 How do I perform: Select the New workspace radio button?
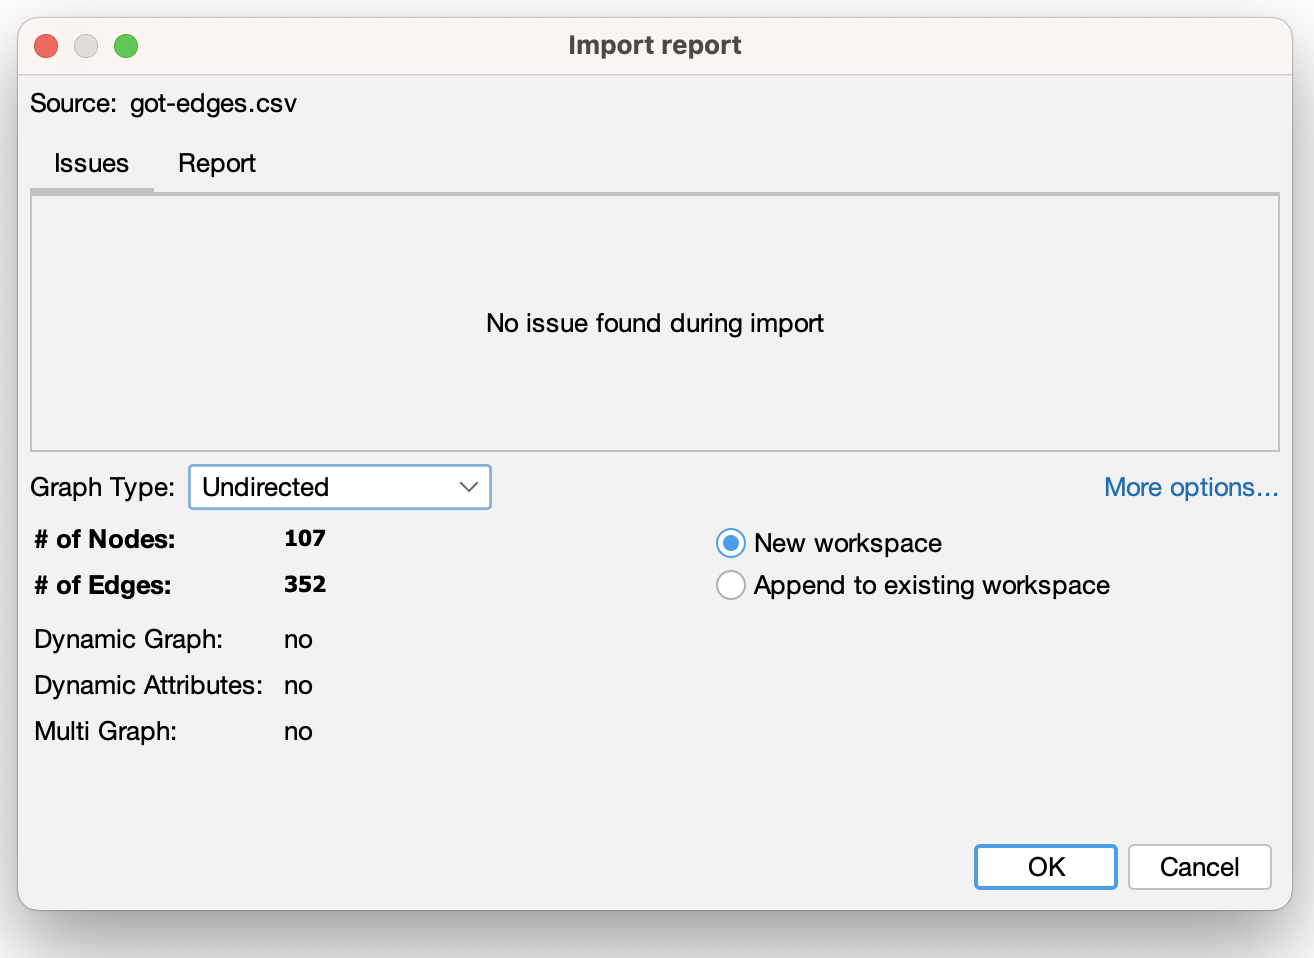[731, 543]
